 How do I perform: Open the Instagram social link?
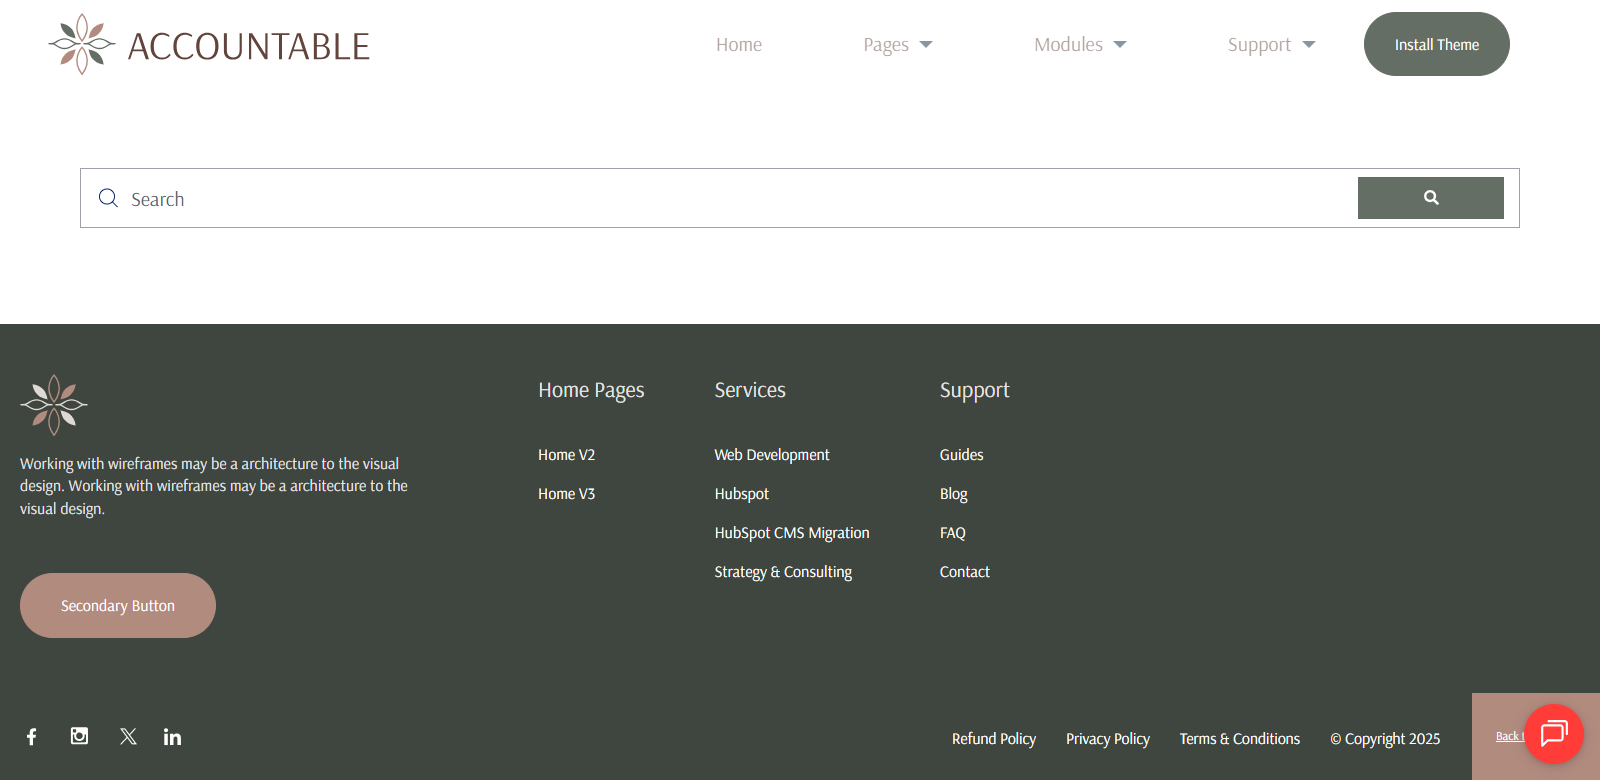click(x=80, y=737)
